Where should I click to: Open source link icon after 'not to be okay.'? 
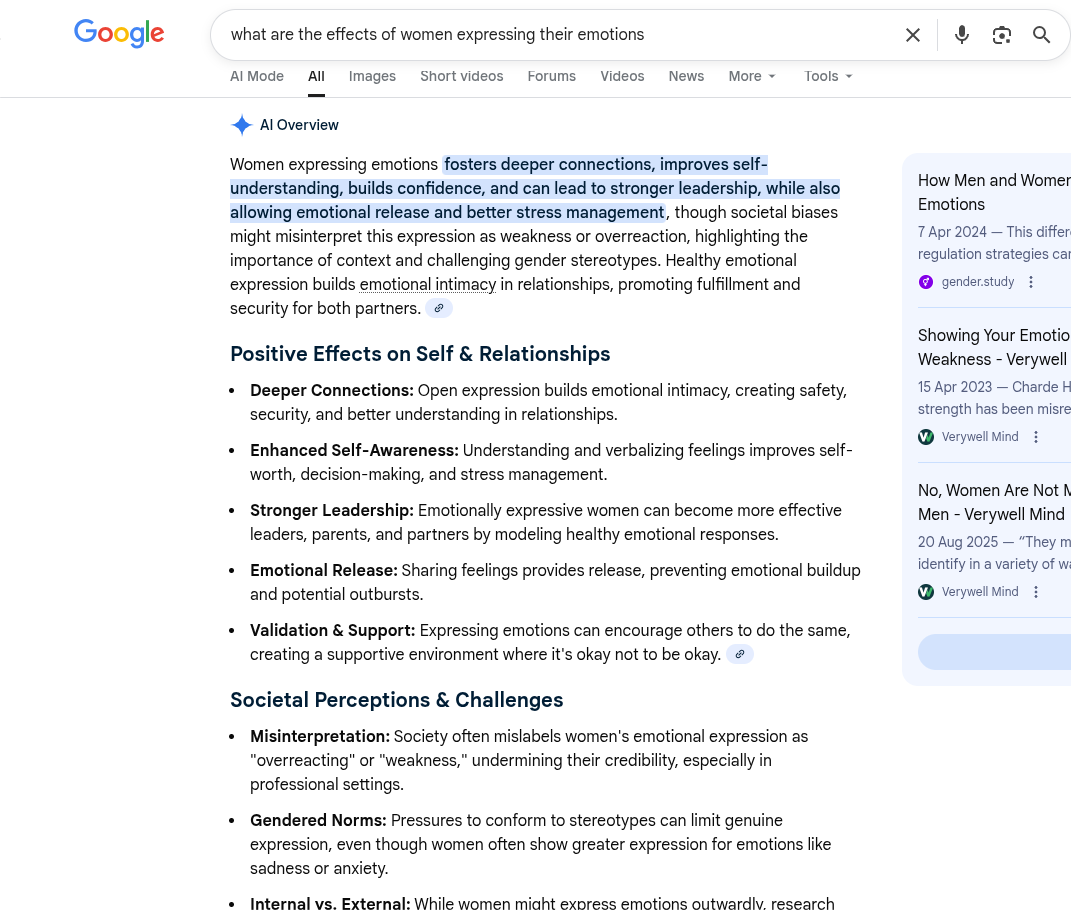(x=740, y=654)
